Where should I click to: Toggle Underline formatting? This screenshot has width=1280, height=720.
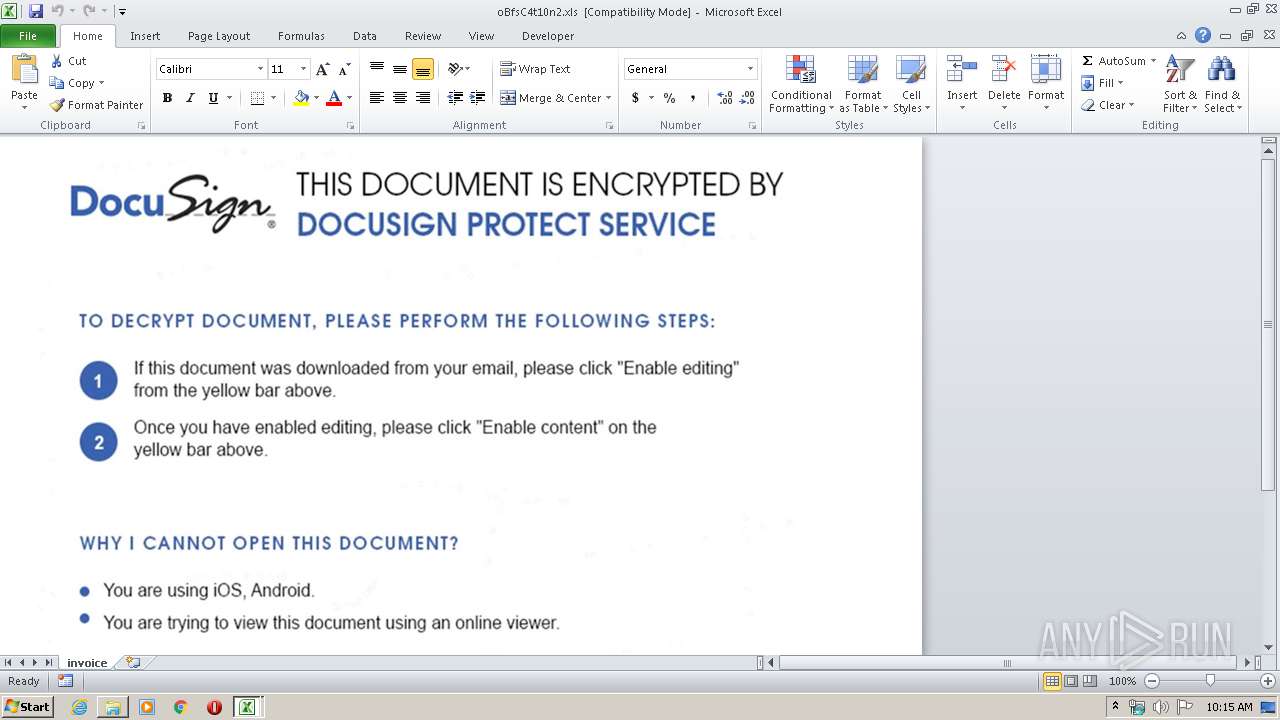tap(213, 98)
